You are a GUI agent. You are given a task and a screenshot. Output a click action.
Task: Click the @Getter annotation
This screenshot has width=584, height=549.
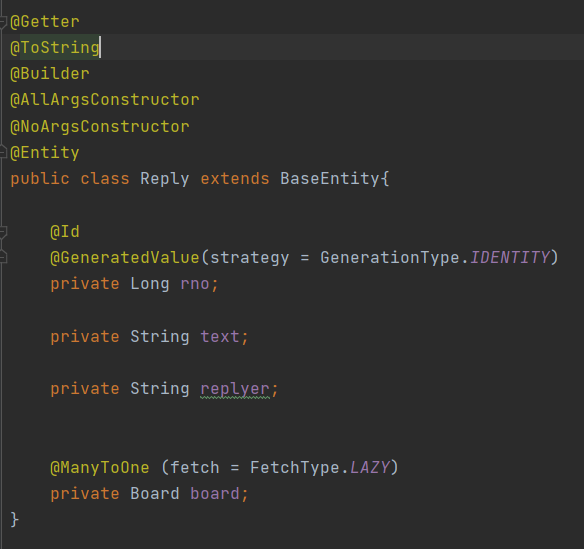[x=45, y=22]
